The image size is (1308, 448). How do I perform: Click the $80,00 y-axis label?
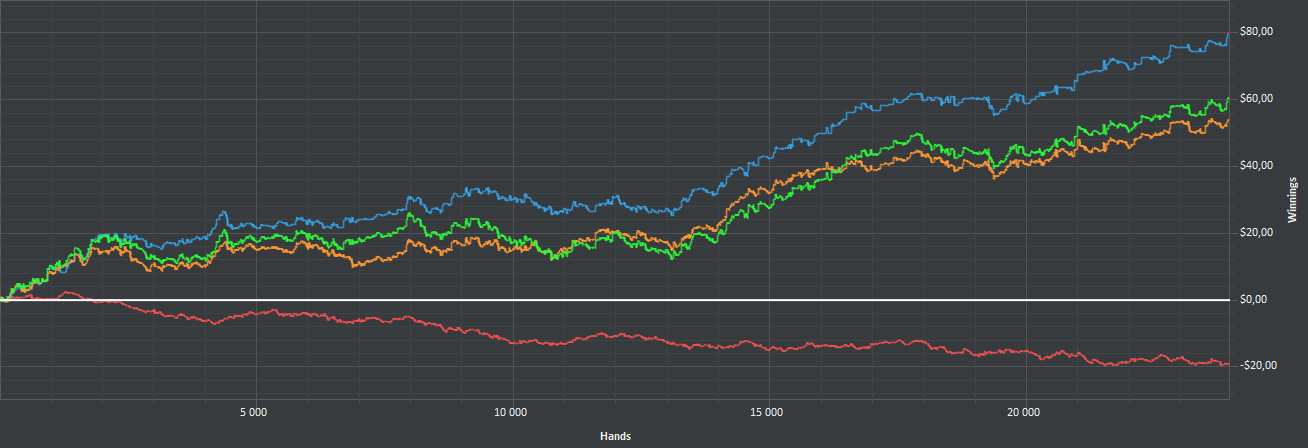(x=1255, y=32)
